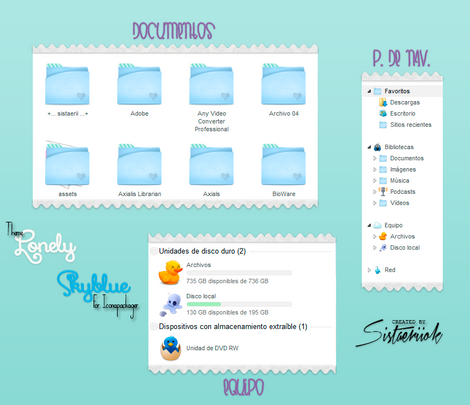The image size is (470, 405).
Task: Open the BioWare folder icon
Action: pos(283,165)
